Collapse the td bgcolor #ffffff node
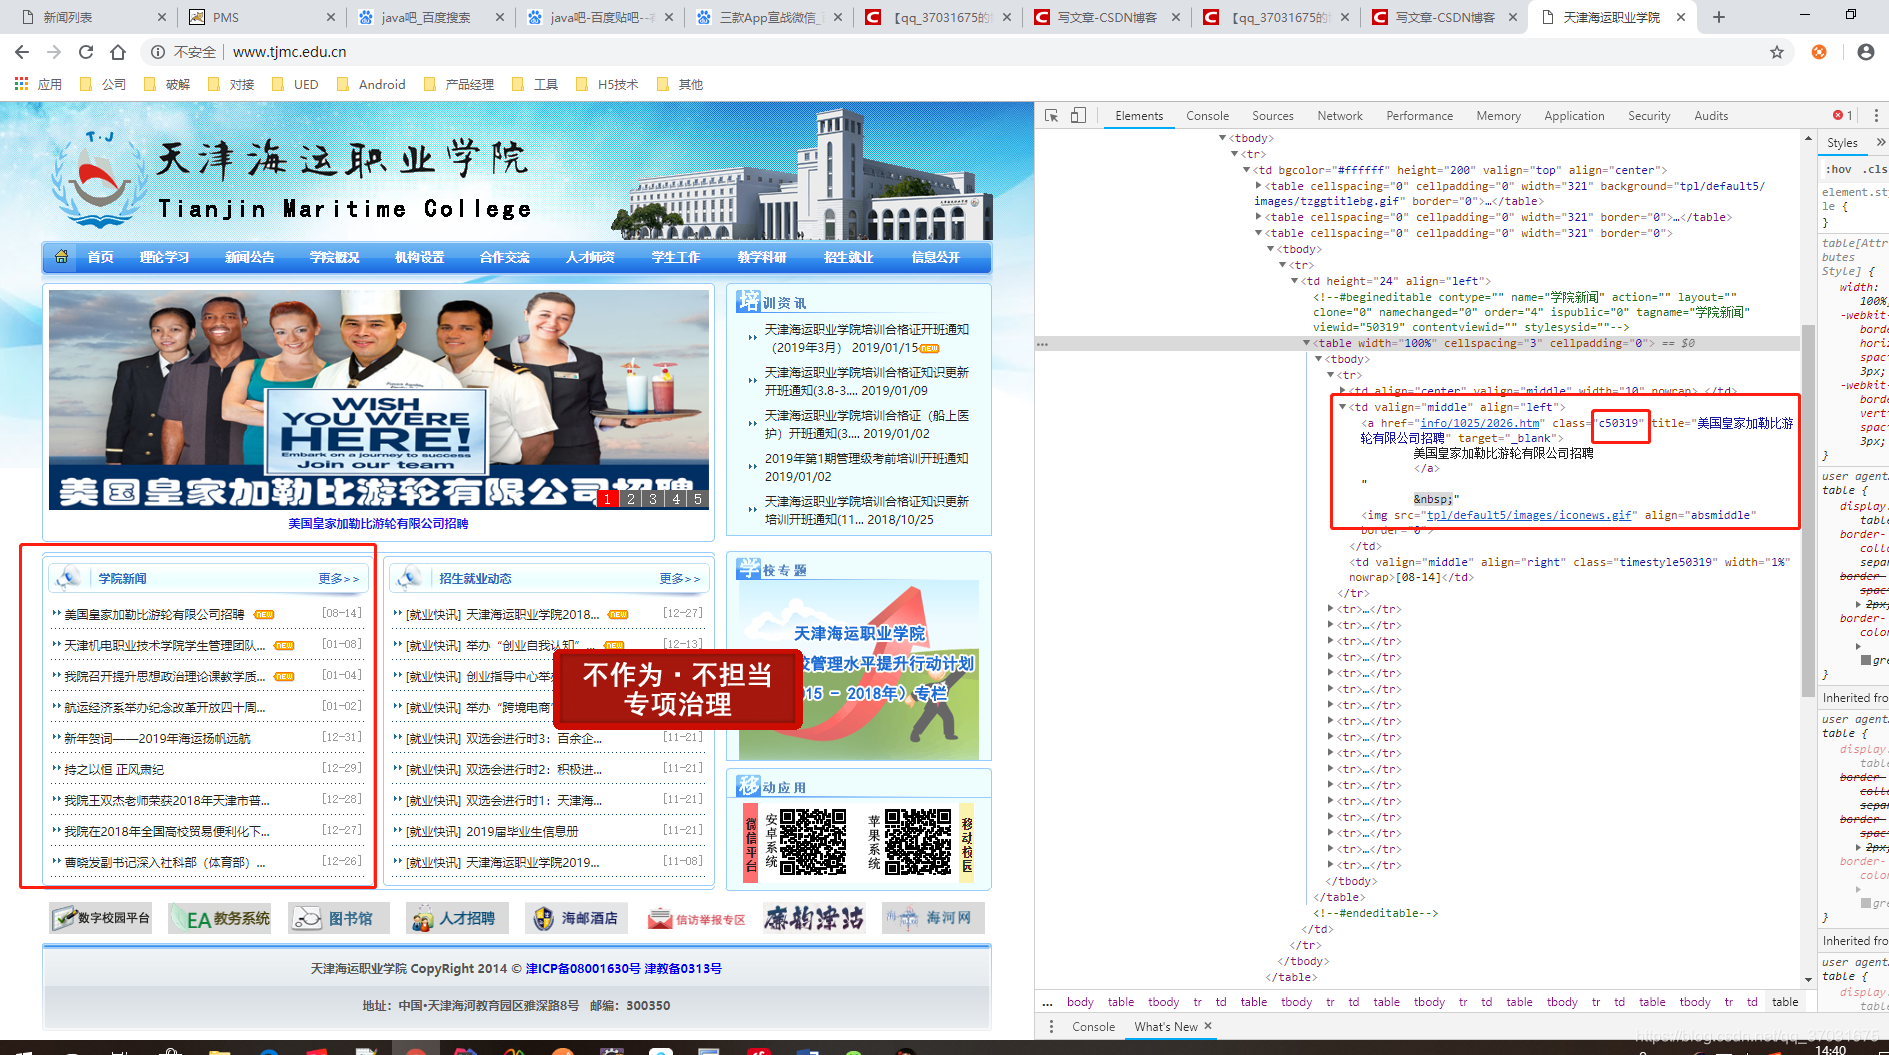Screen dimensions: 1889x1055 [1247, 170]
